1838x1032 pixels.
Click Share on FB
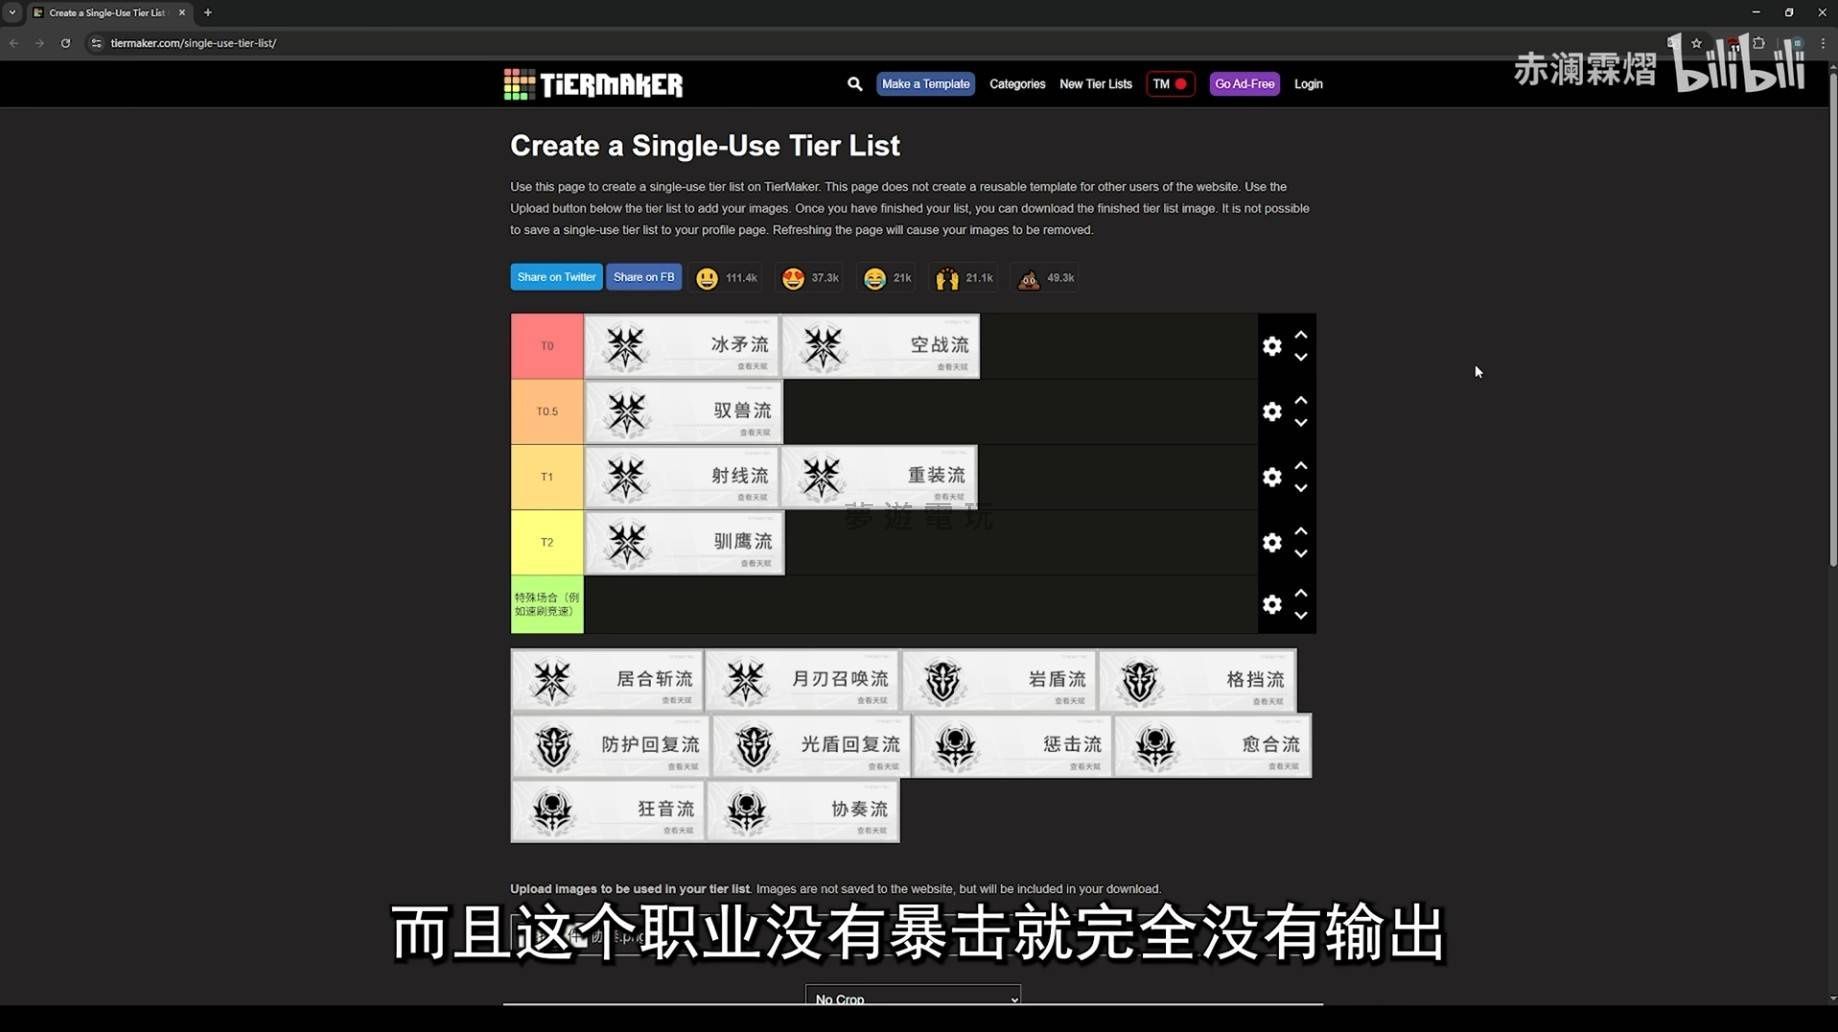tap(643, 277)
